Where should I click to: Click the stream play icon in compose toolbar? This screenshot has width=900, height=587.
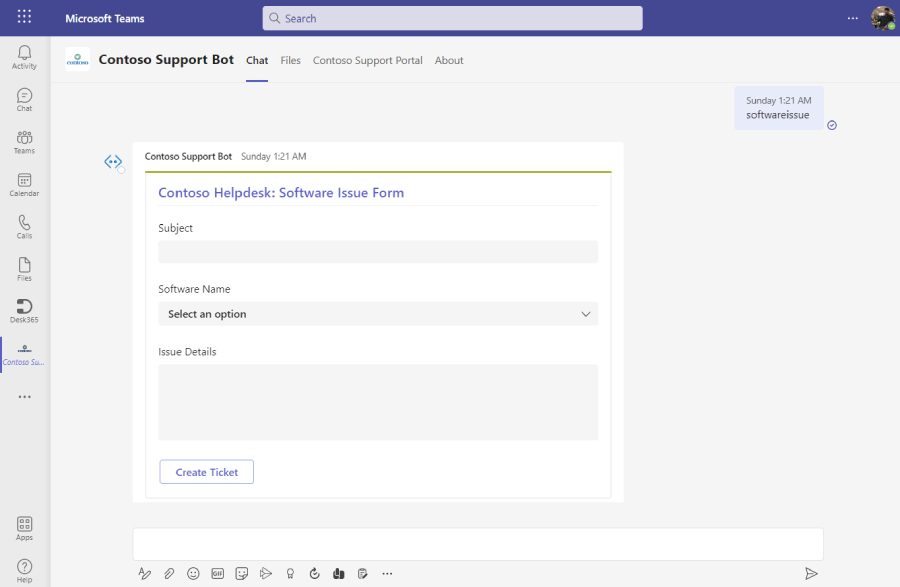(266, 573)
